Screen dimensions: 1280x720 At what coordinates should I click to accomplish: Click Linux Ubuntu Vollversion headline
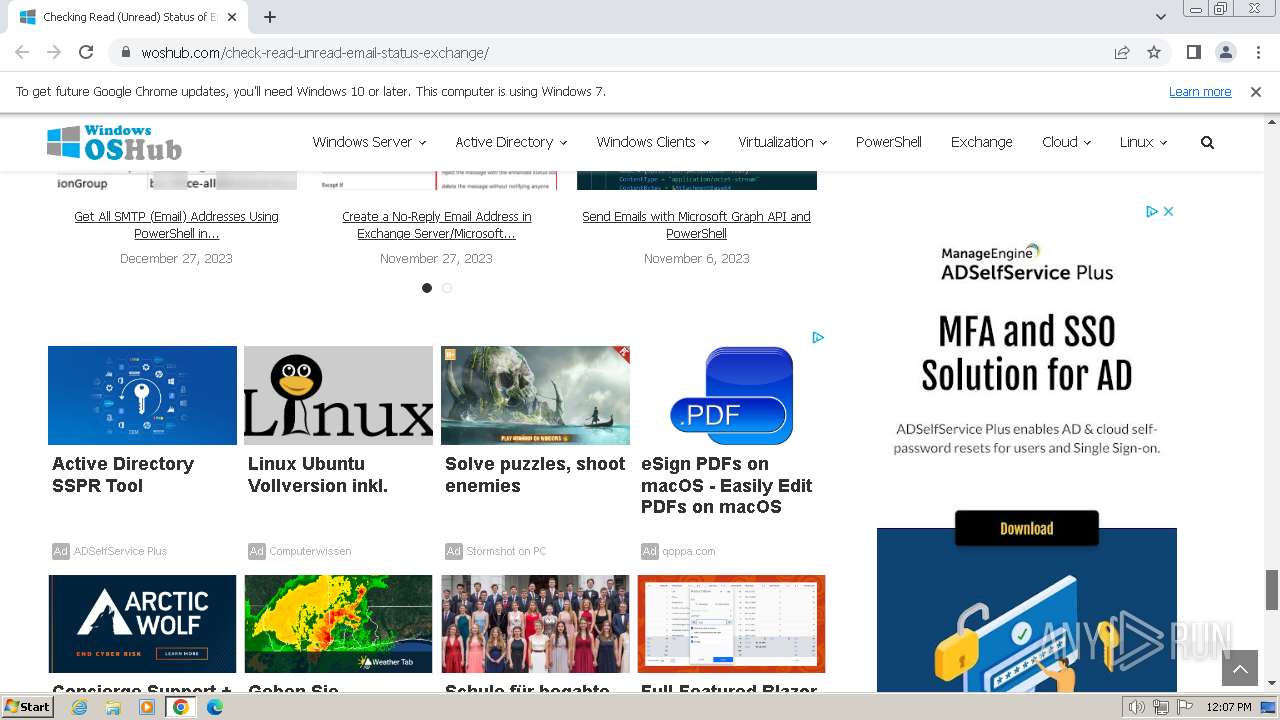click(x=318, y=475)
